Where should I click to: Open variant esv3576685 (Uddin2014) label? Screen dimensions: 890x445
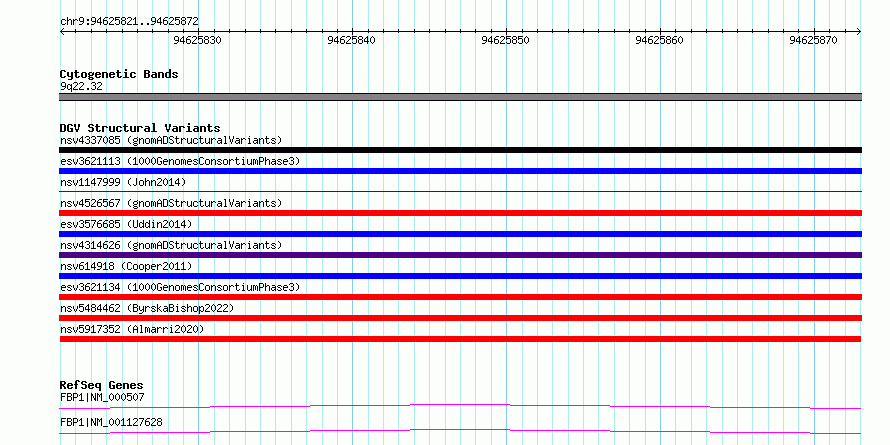coord(126,224)
